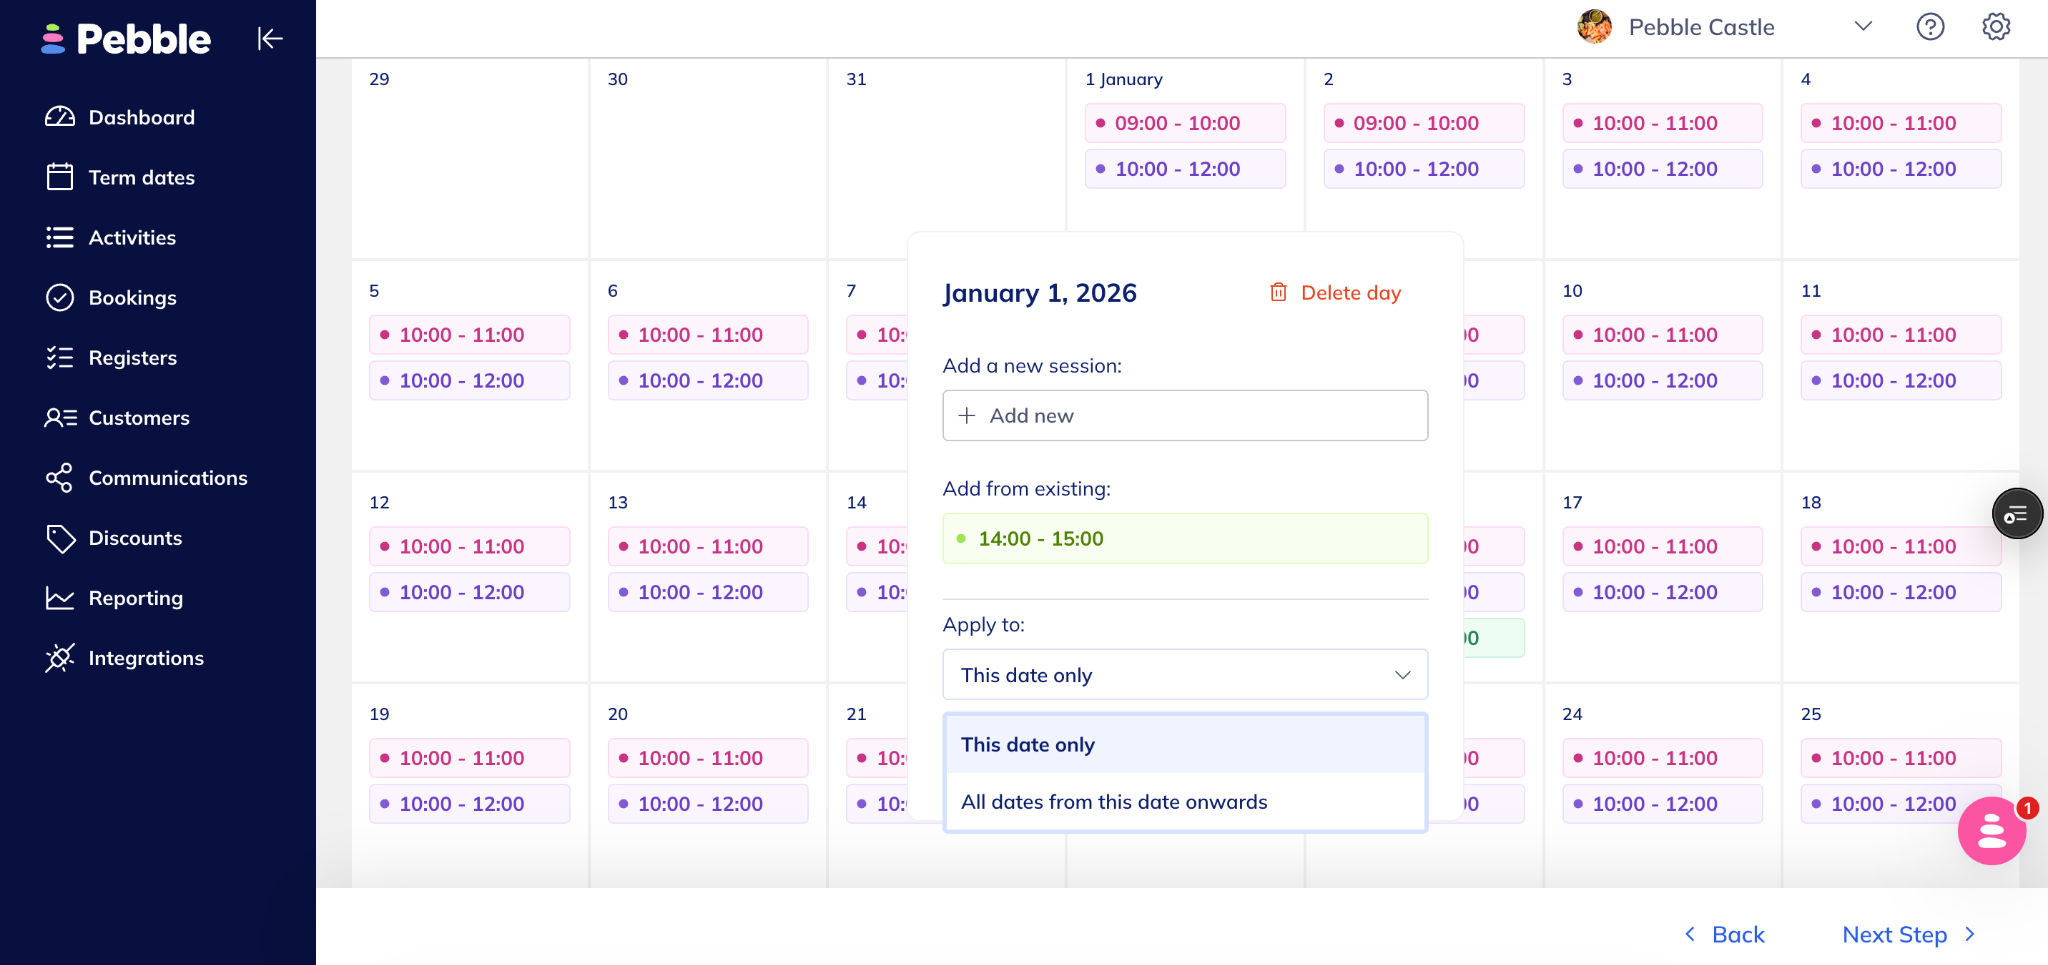Open the Dashboard page
2048x965 pixels.
pos(141,117)
